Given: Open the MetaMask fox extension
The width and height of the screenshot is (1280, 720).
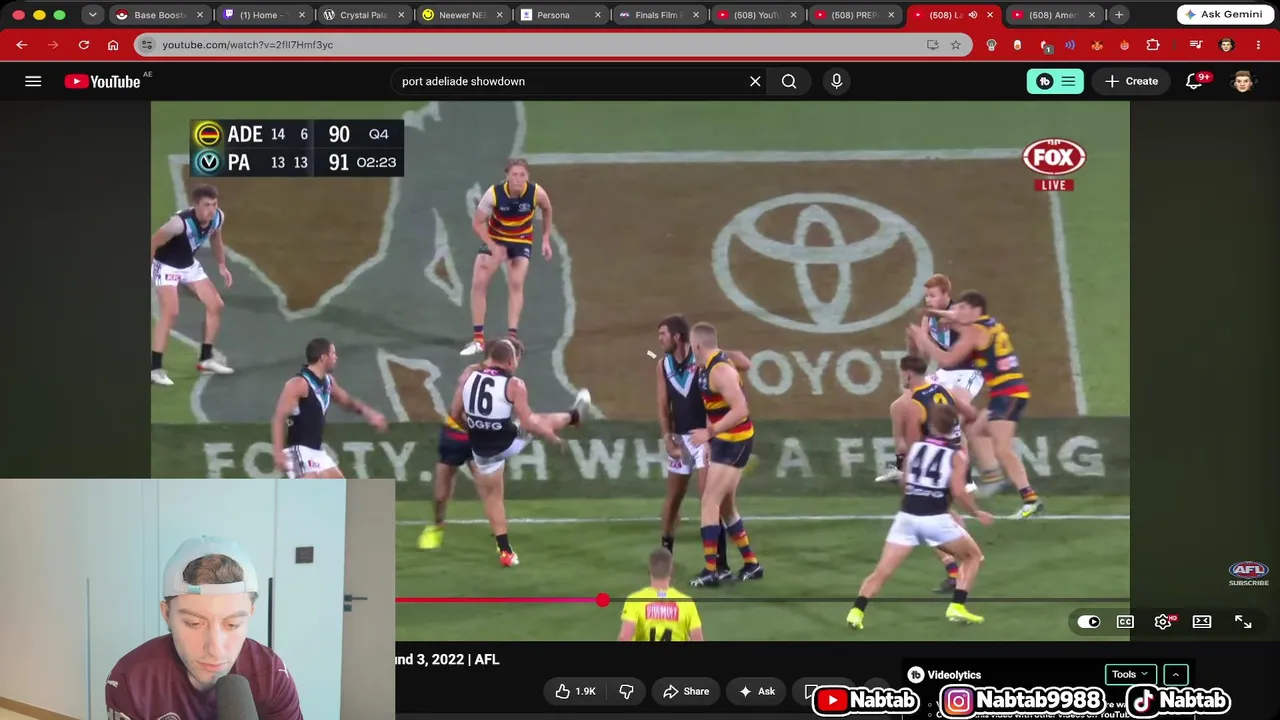Looking at the screenshot, I should 1097,45.
